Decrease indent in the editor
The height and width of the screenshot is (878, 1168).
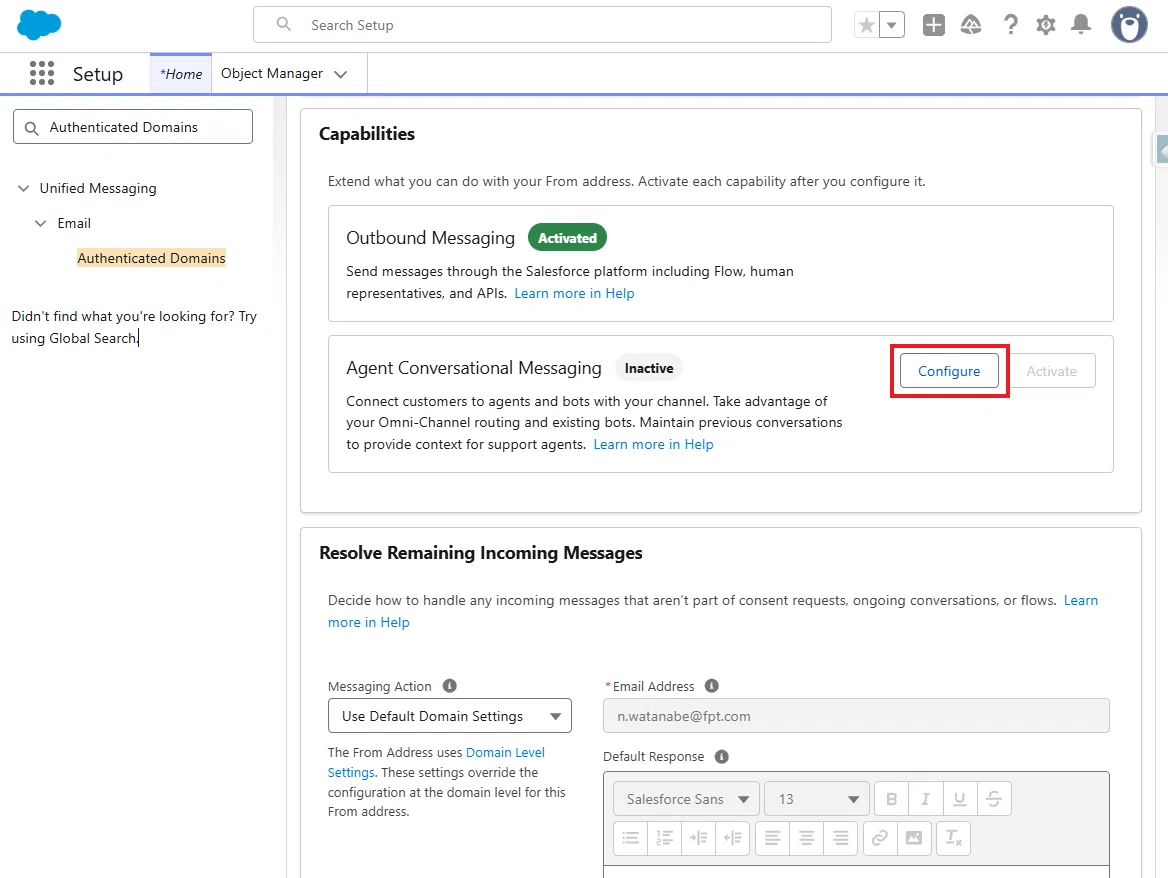pyautogui.click(x=733, y=839)
